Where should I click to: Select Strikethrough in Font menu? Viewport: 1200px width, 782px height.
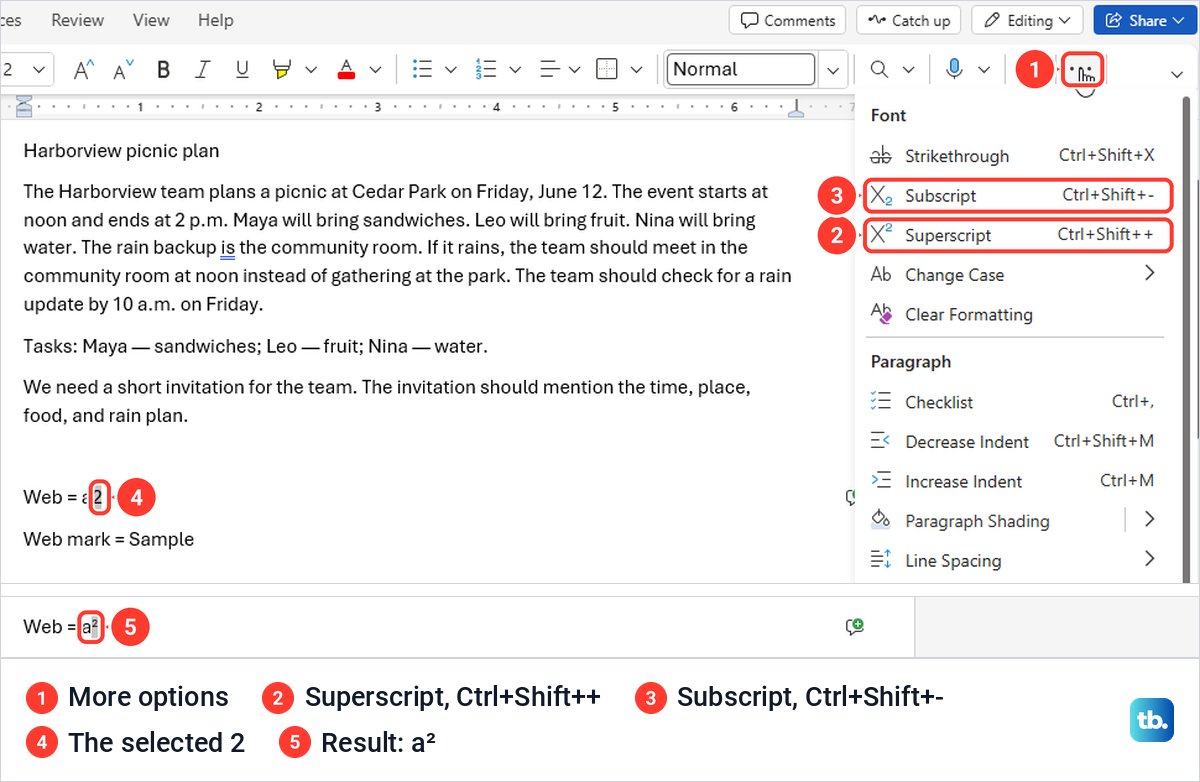[1012, 156]
